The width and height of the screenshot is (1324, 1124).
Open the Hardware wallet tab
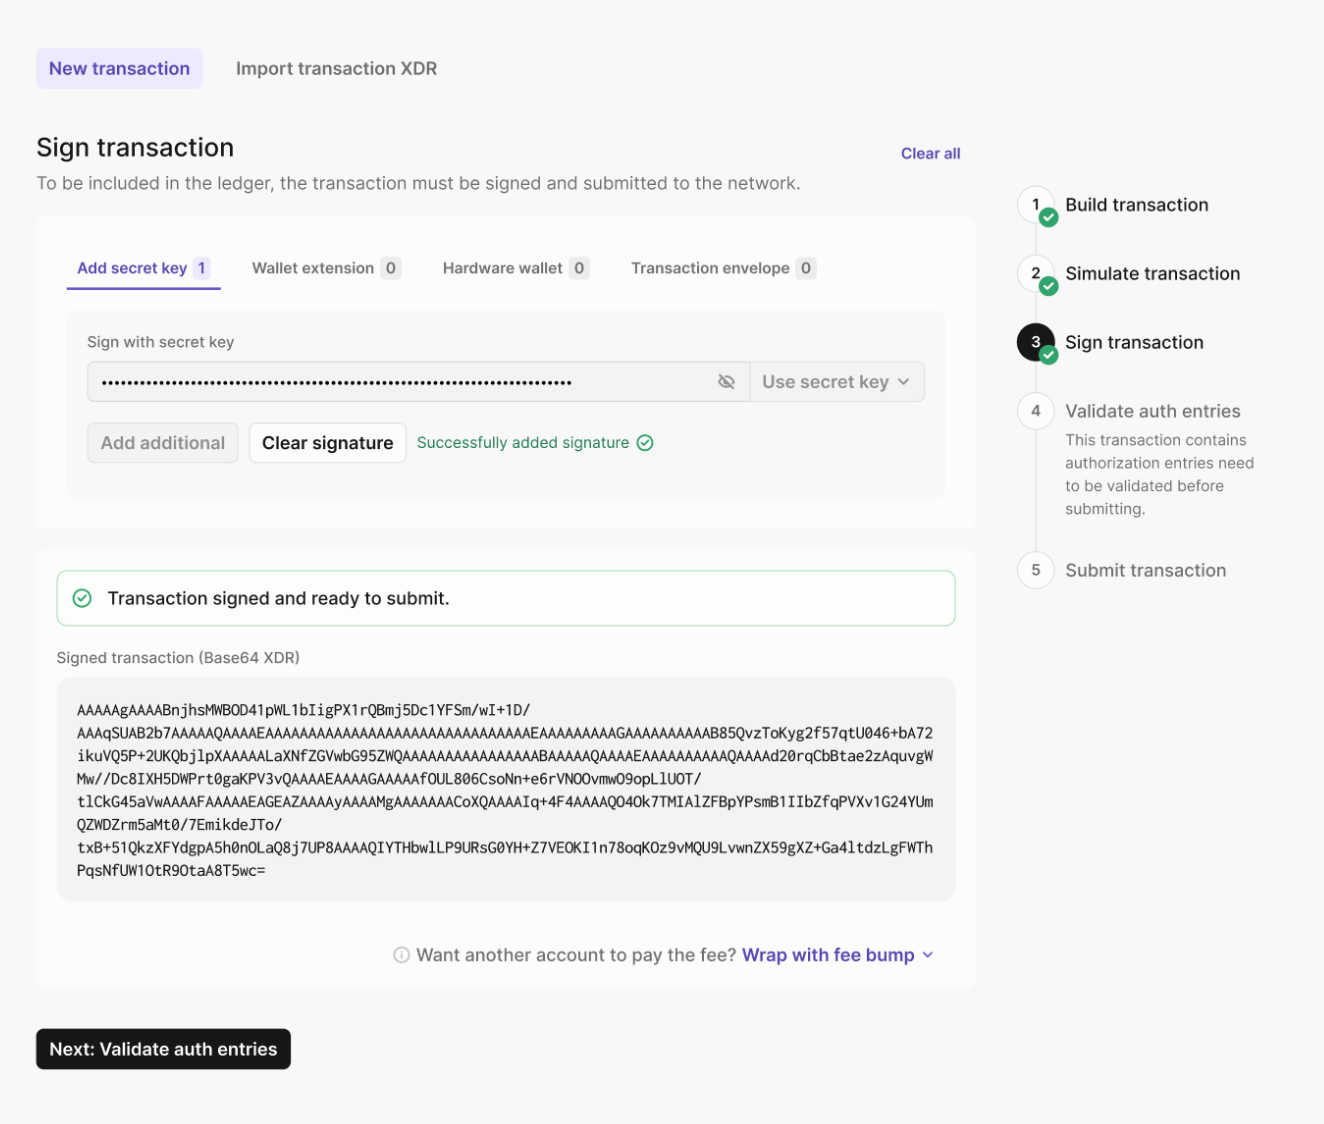(x=514, y=268)
